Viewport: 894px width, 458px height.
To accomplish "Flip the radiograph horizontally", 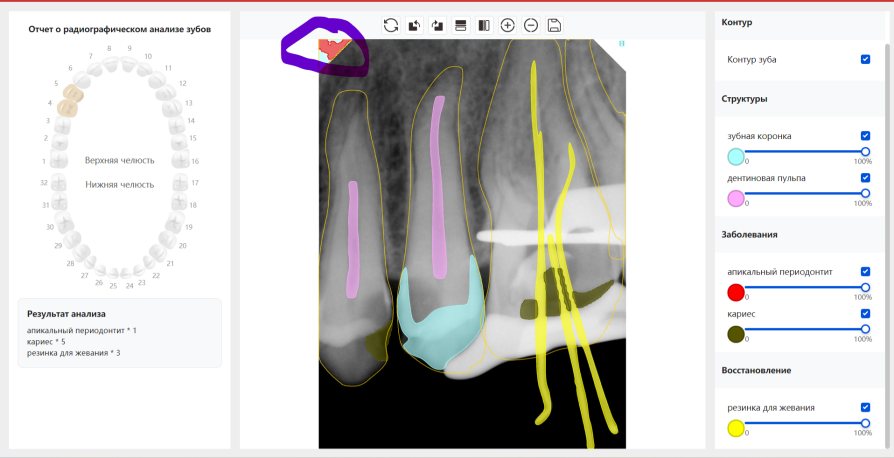I will tap(484, 25).
